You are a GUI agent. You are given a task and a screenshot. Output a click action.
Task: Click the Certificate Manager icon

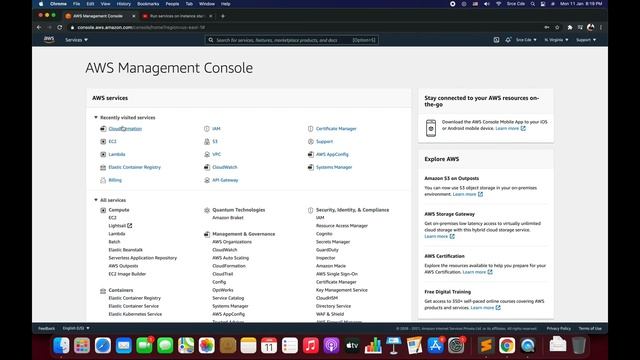(x=310, y=129)
